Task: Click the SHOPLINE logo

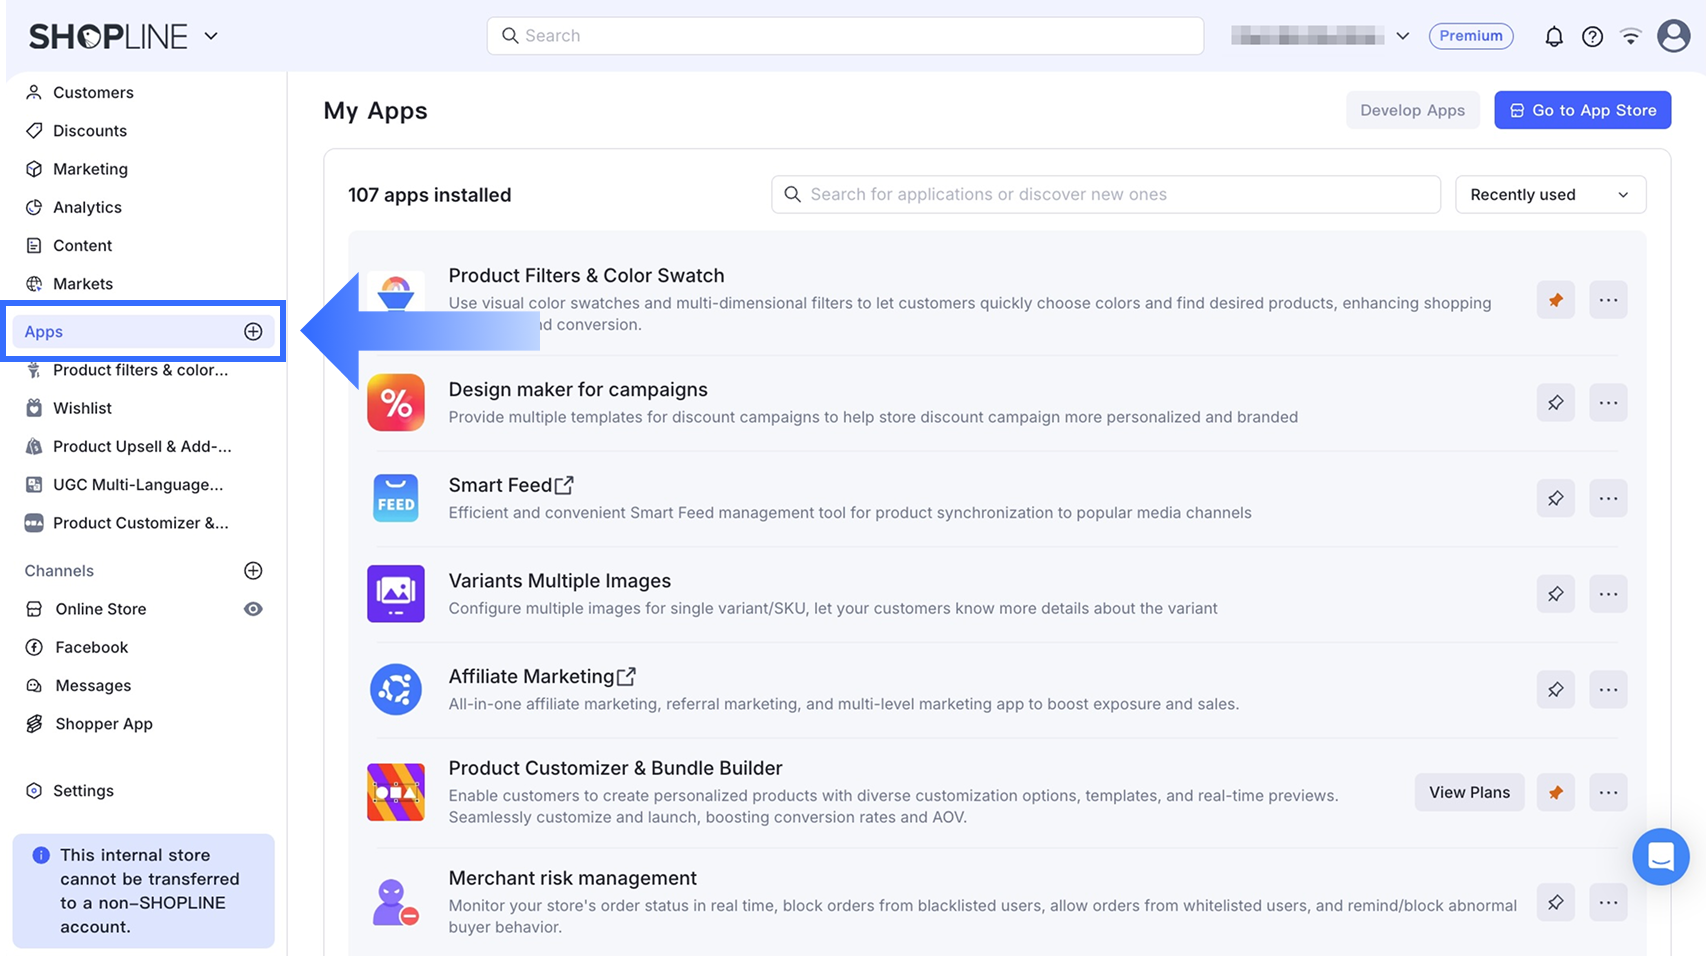Action: pyautogui.click(x=108, y=37)
